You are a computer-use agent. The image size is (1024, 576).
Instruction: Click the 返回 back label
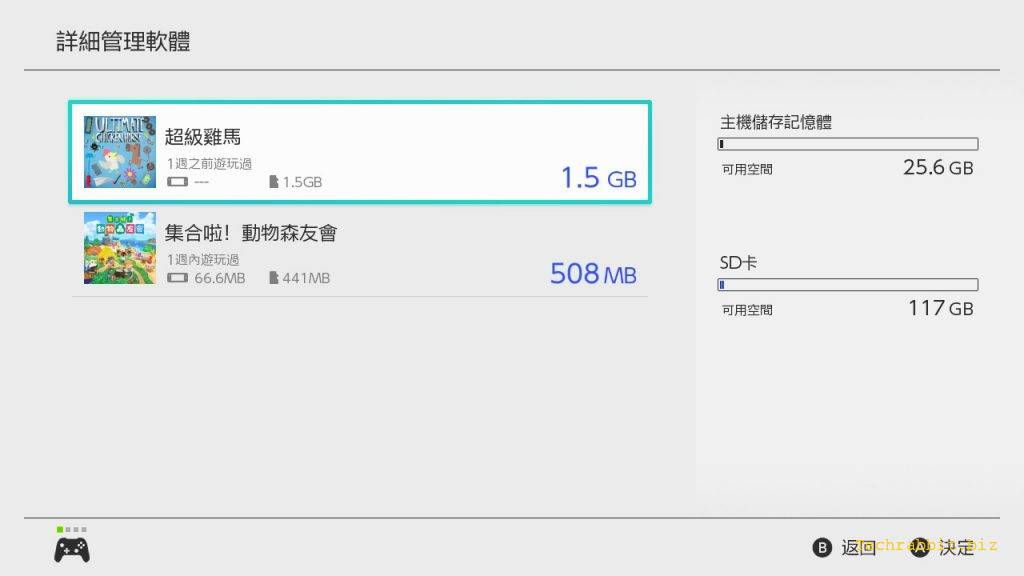(857, 547)
